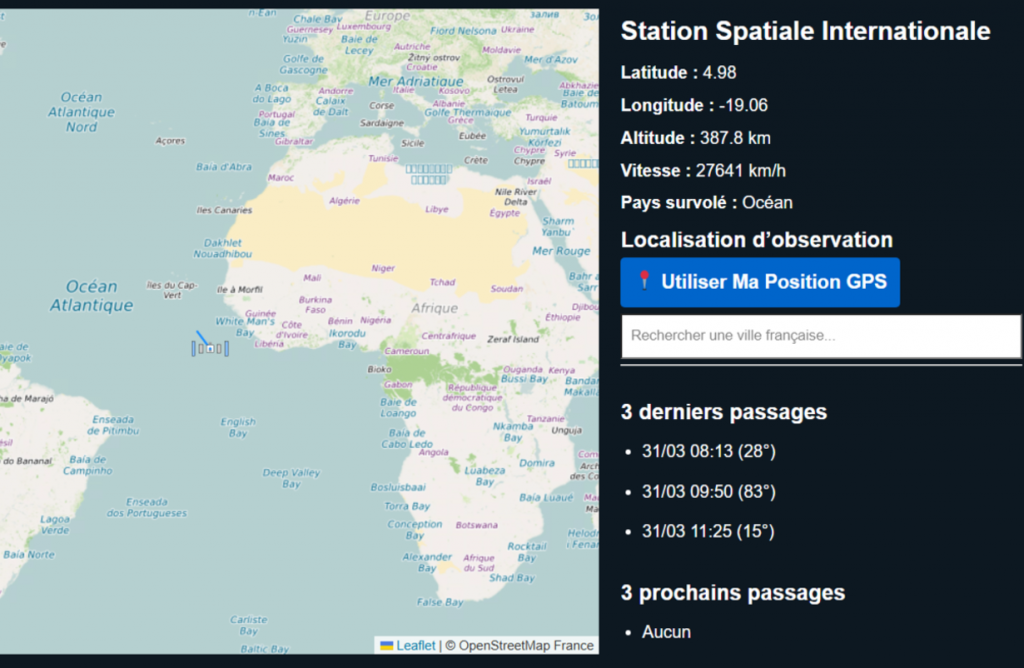Focus the Rechercher une ville française field

click(x=821, y=336)
